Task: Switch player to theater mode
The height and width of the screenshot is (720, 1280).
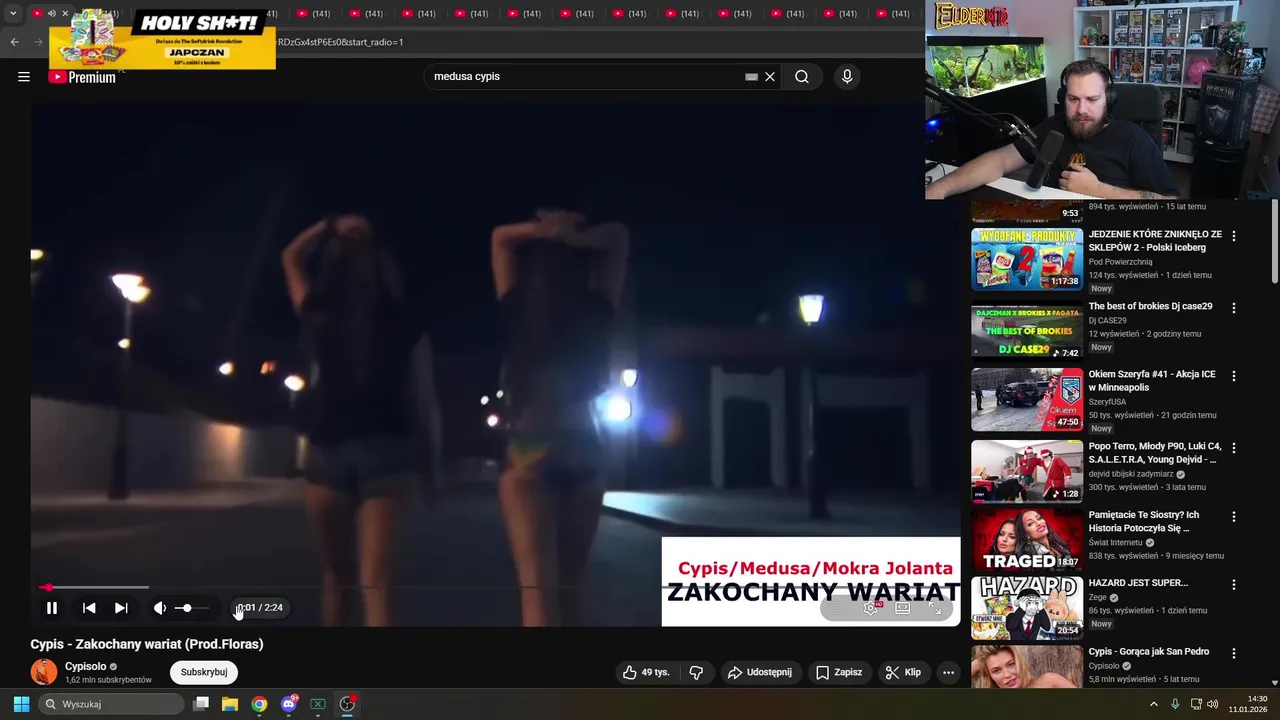Action: tap(903, 608)
